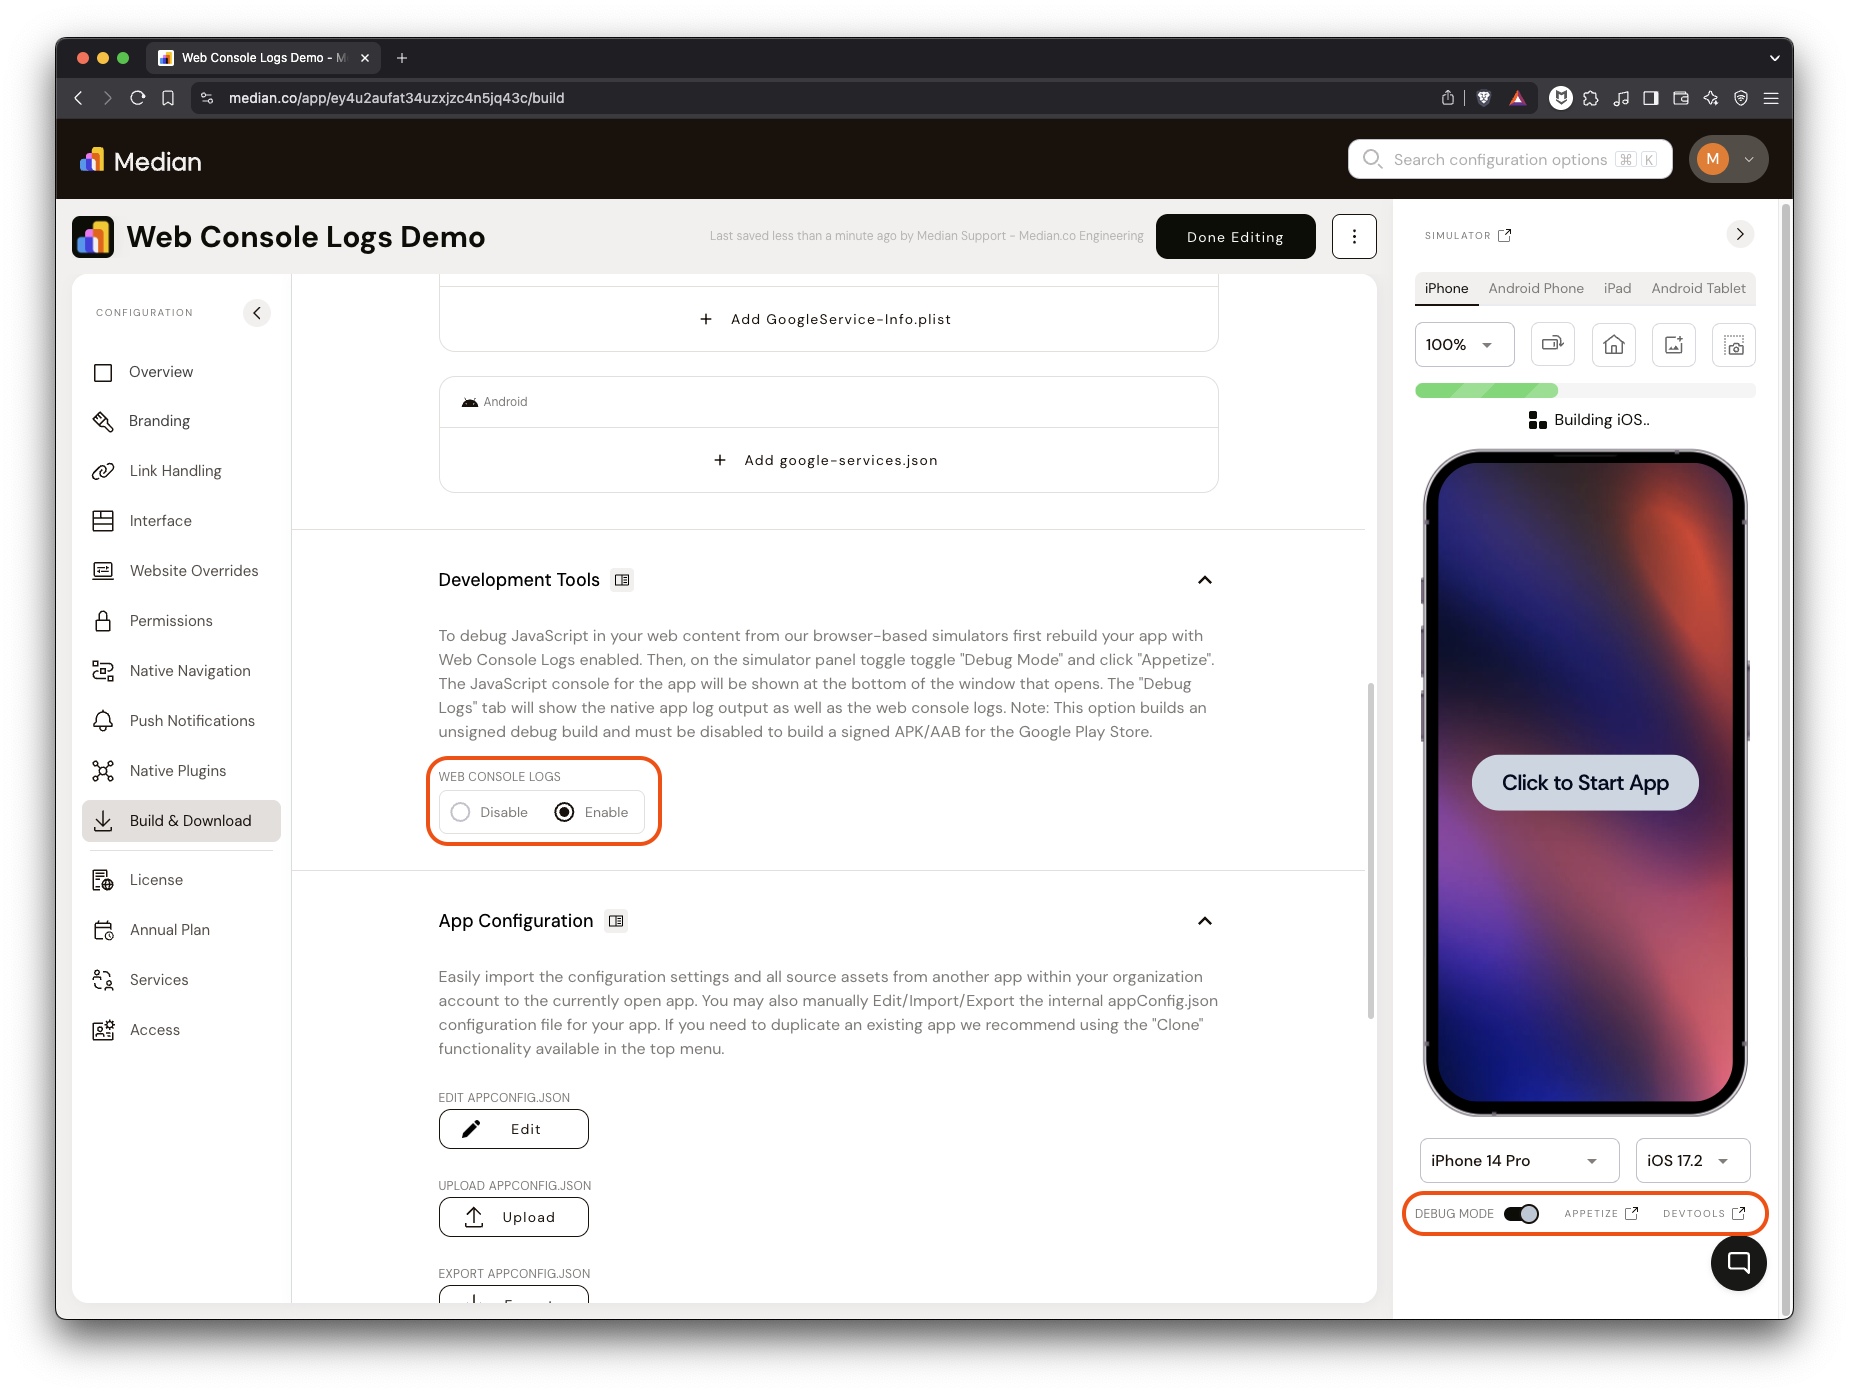Screen dimensions: 1849x1393
Task: Collapse the Configuration sidebar
Action: 257,313
